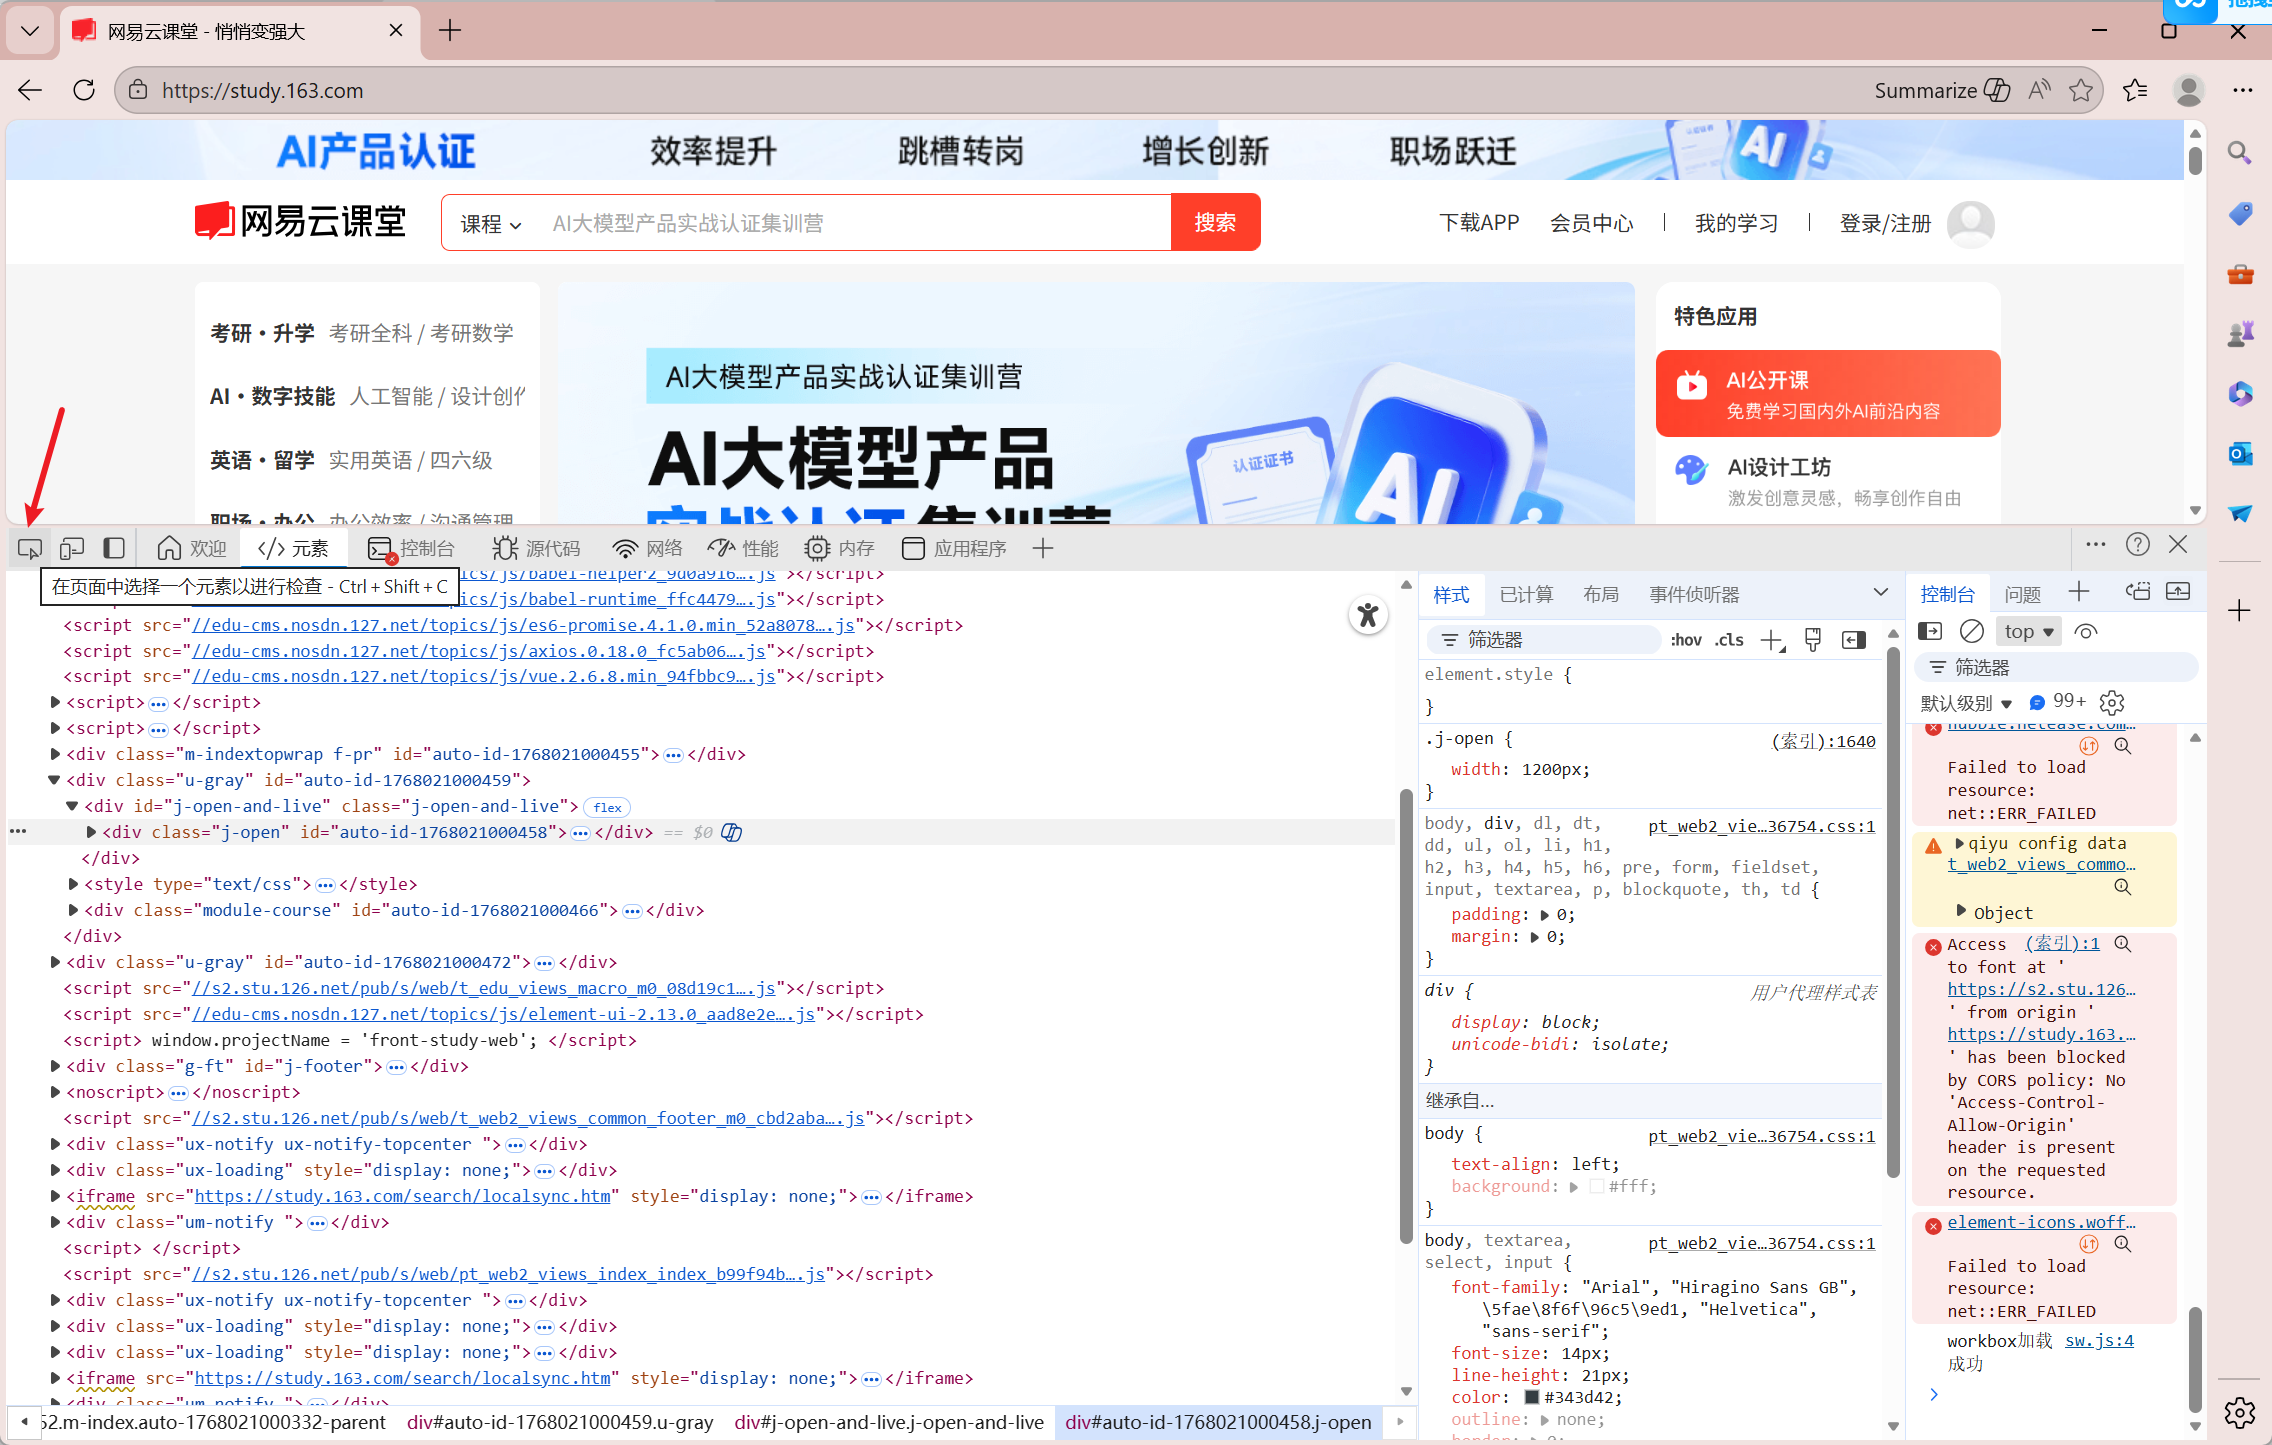Toggle device emulation mode icon

tap(71, 548)
